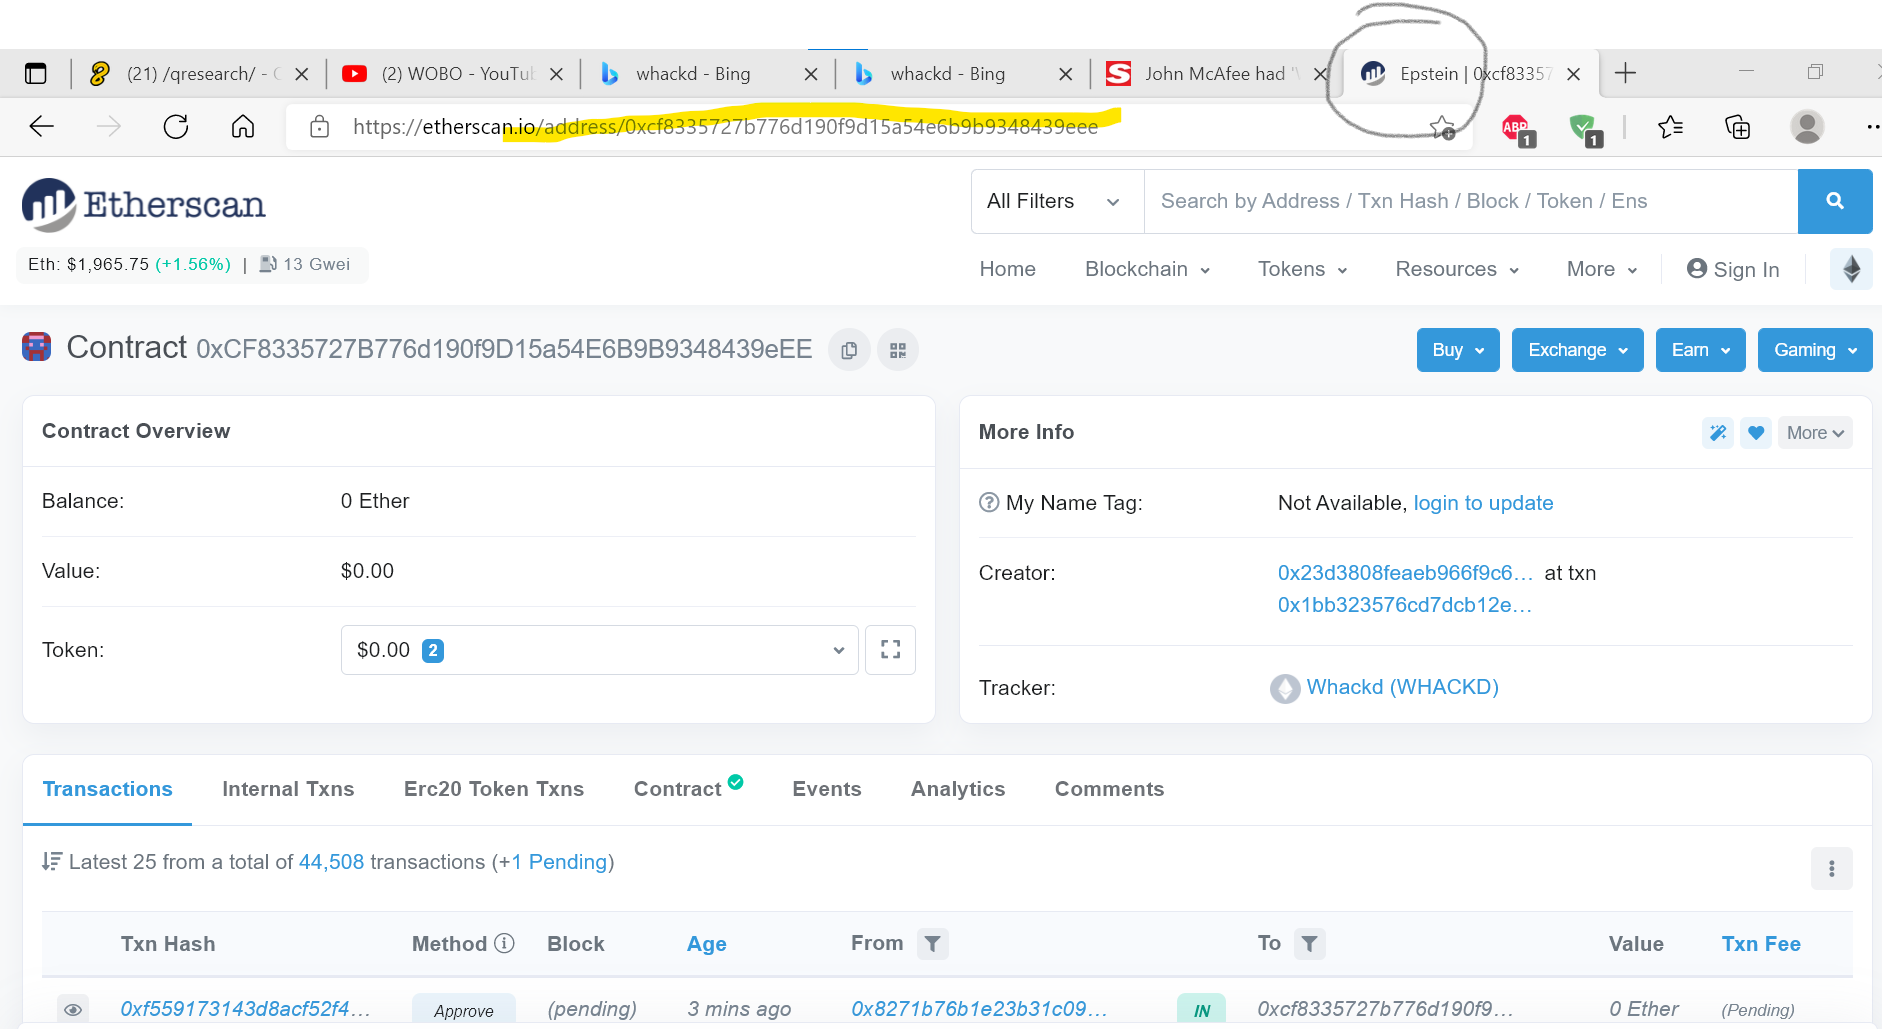The width and height of the screenshot is (1882, 1029).
Task: Open txn hash 0xf559173143d8acf52f4
Action: click(245, 1009)
